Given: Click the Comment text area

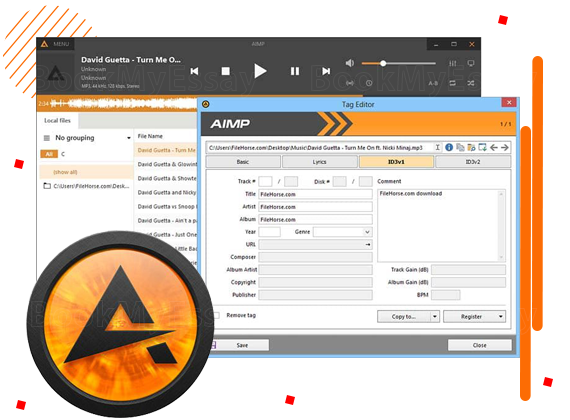Looking at the screenshot, I should pyautogui.click(x=441, y=225).
